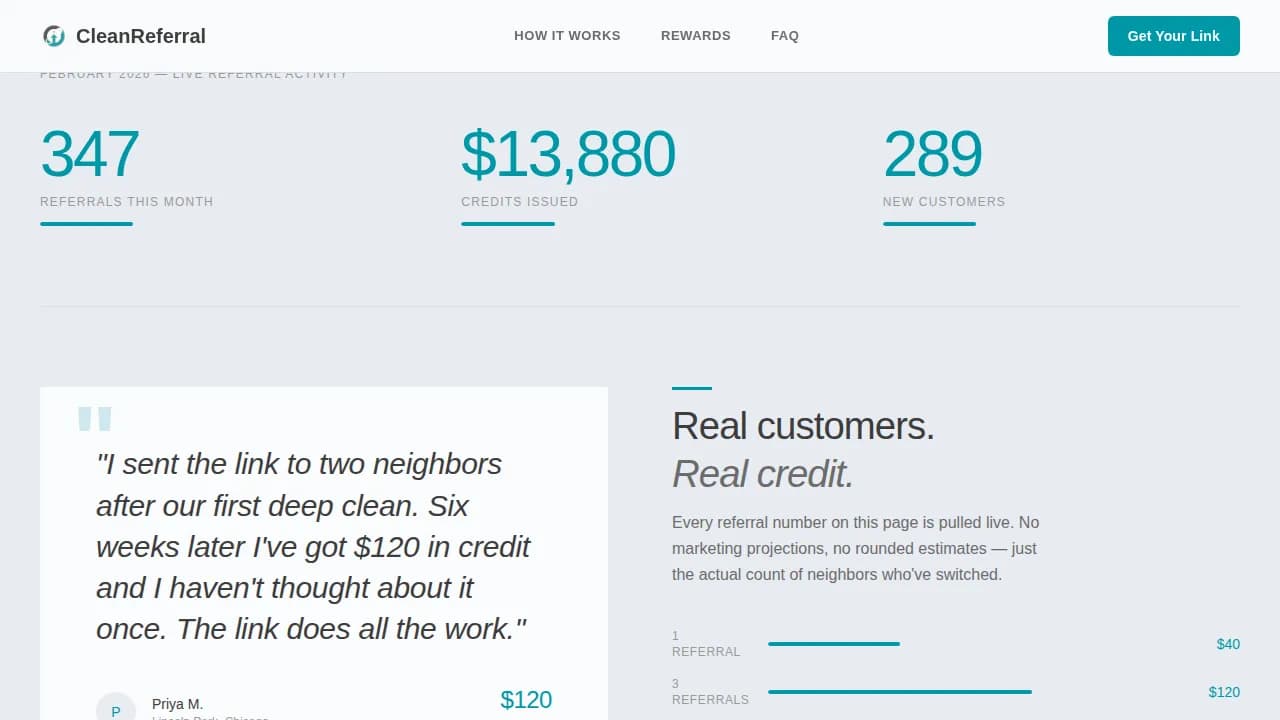The height and width of the screenshot is (720, 1280).
Task: Select the 1 REFERRAL tier row
Action: pyautogui.click(x=706, y=643)
